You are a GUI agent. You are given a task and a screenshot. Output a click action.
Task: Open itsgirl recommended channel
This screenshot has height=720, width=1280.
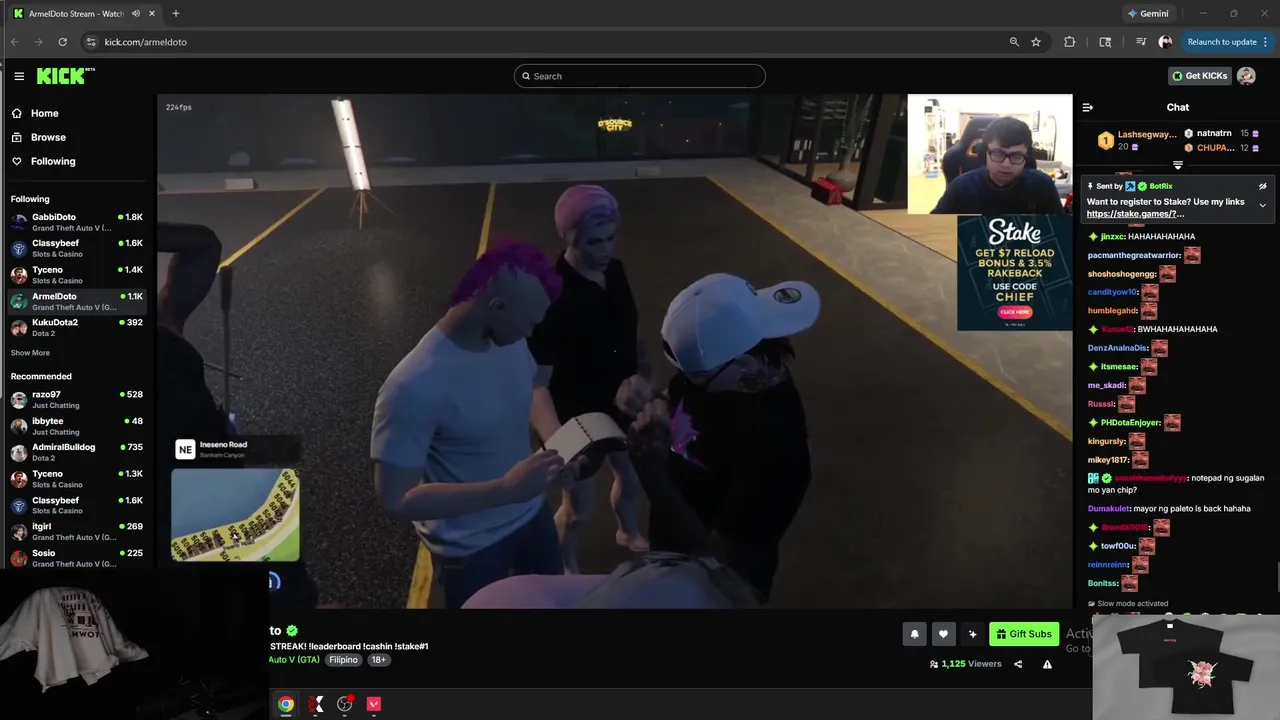(x=77, y=531)
